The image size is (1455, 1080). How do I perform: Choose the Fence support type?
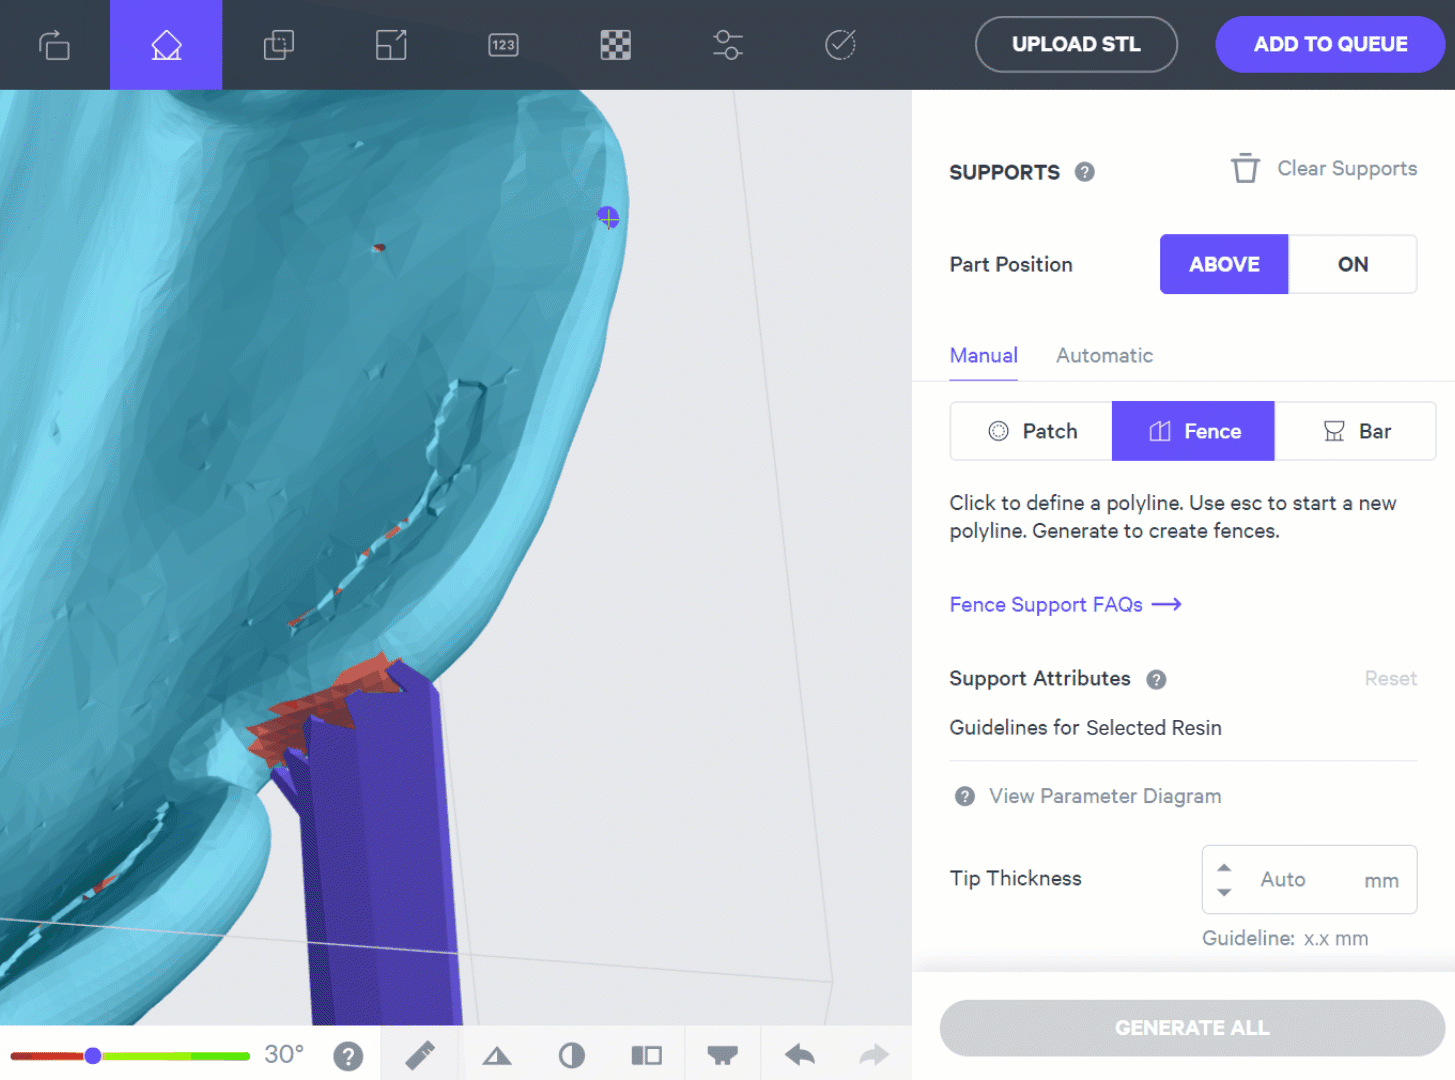click(x=1193, y=431)
